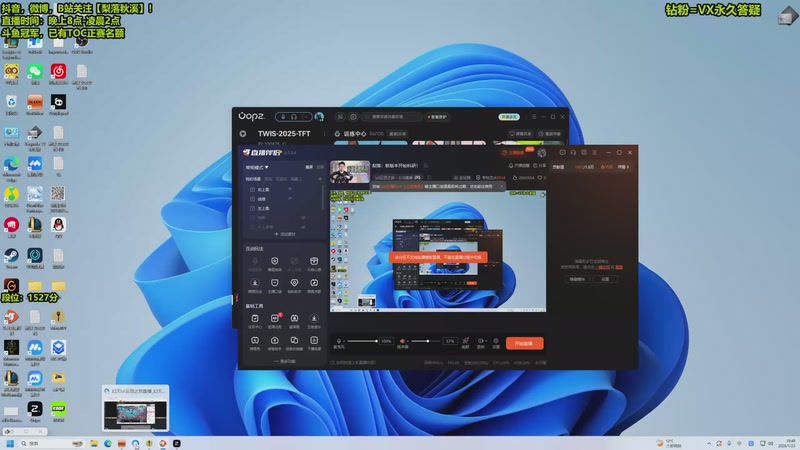Select the second scene tab next to 我的场景

[x=268, y=179]
